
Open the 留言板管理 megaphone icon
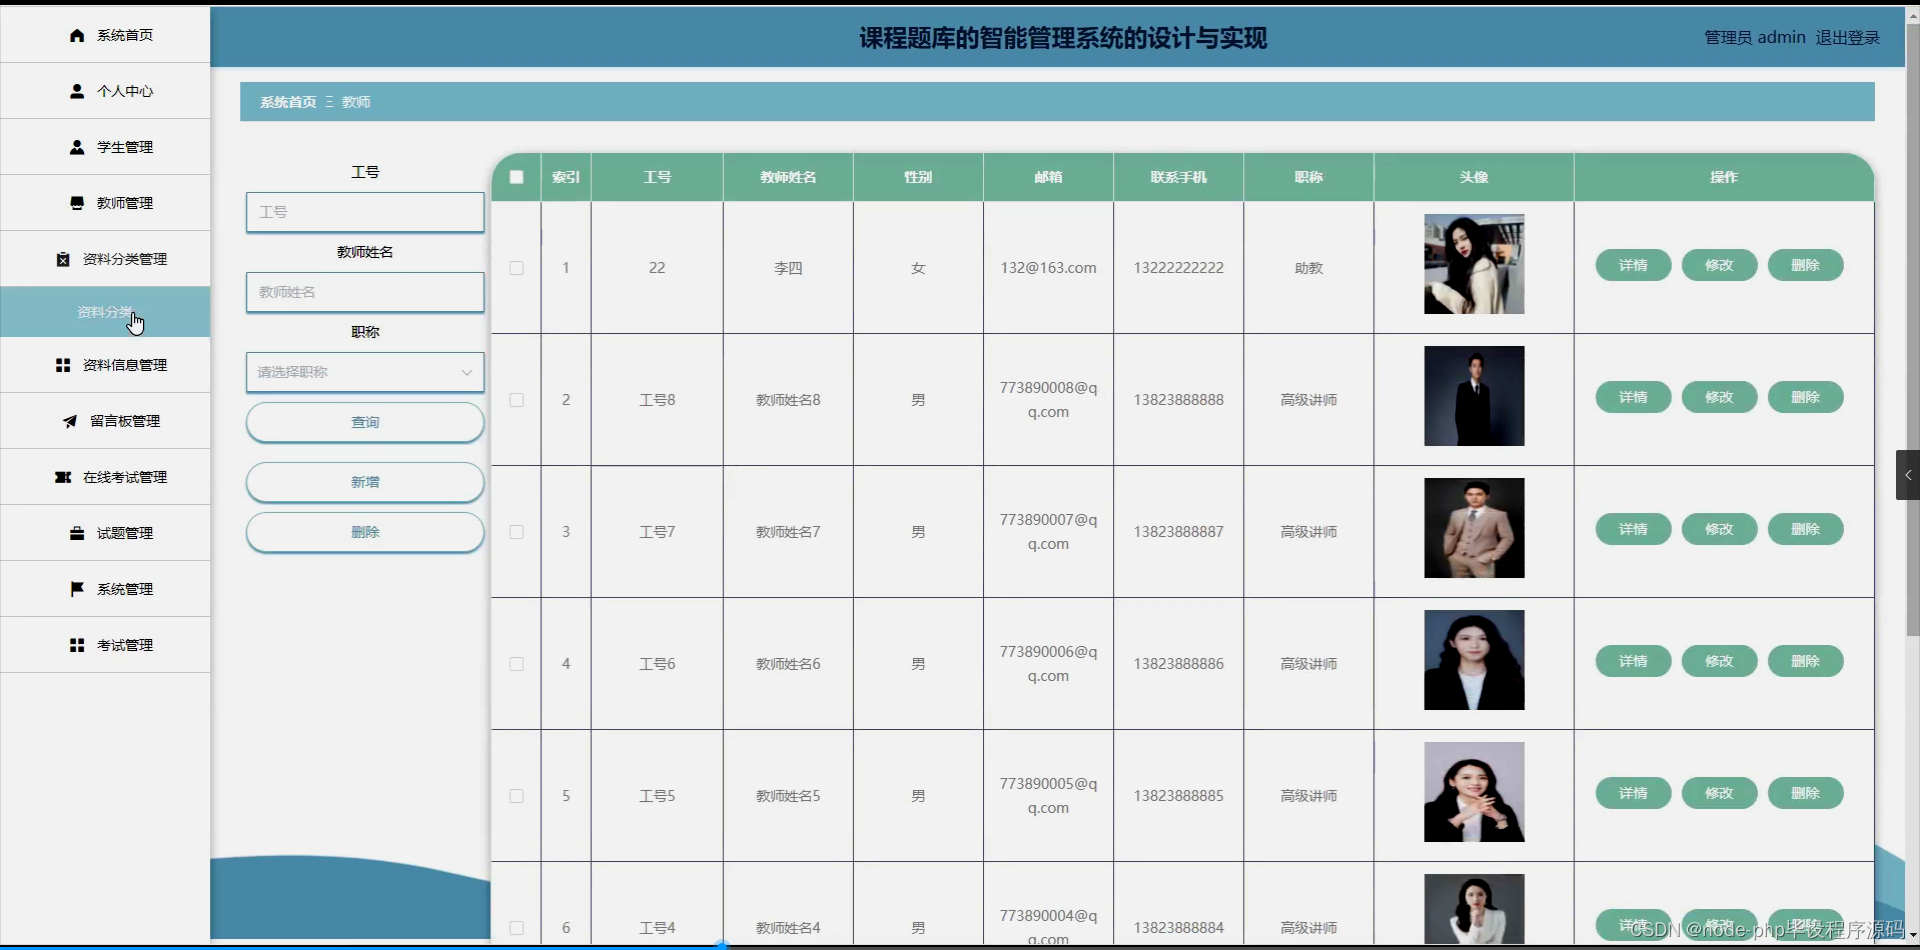pos(70,421)
